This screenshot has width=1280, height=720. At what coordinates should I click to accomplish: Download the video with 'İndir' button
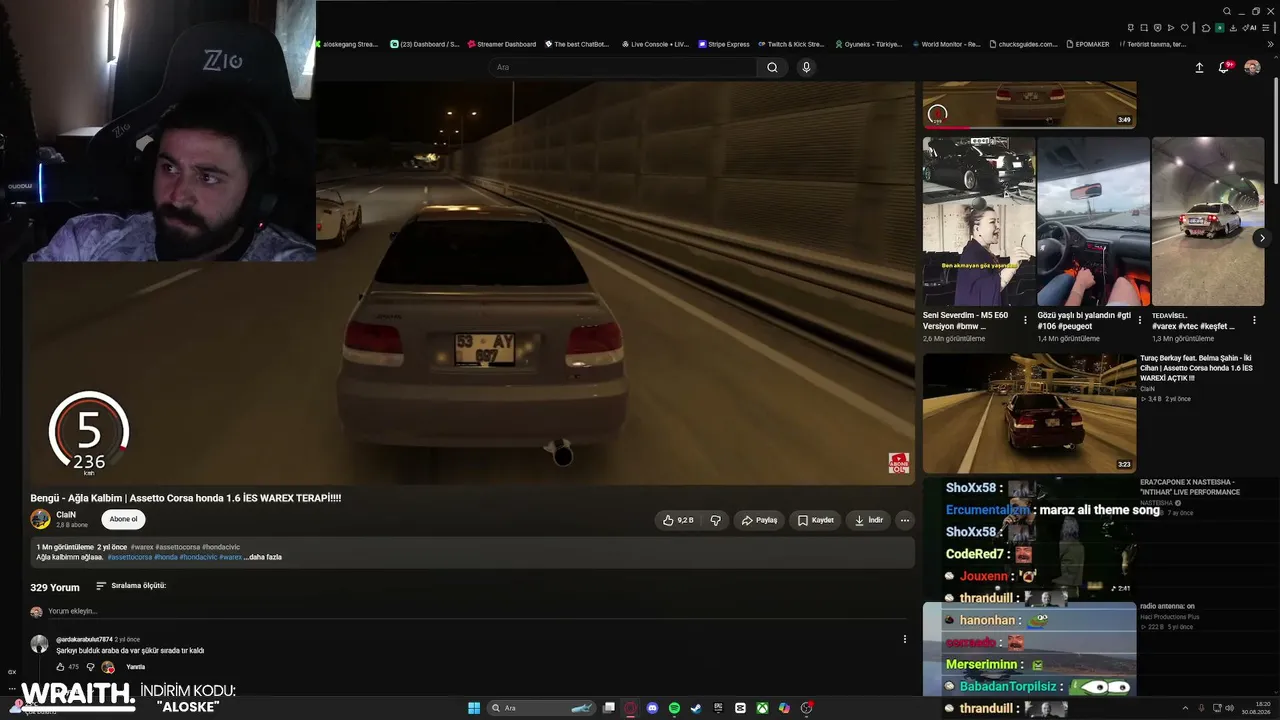(x=868, y=520)
